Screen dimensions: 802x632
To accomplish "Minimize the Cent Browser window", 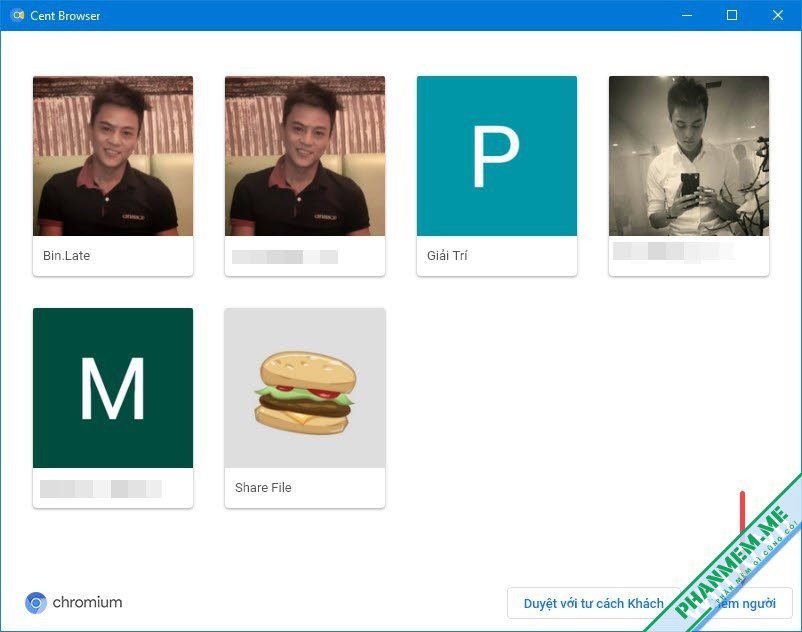I will click(x=687, y=15).
